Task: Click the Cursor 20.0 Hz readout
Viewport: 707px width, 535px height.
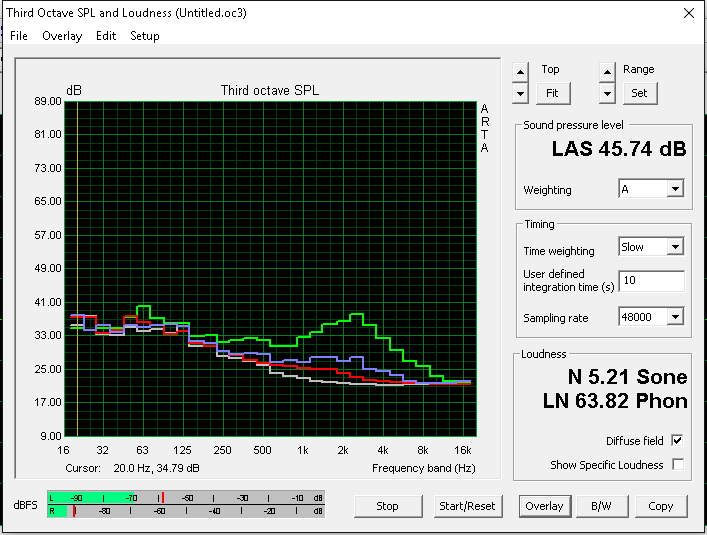Action: (133, 468)
